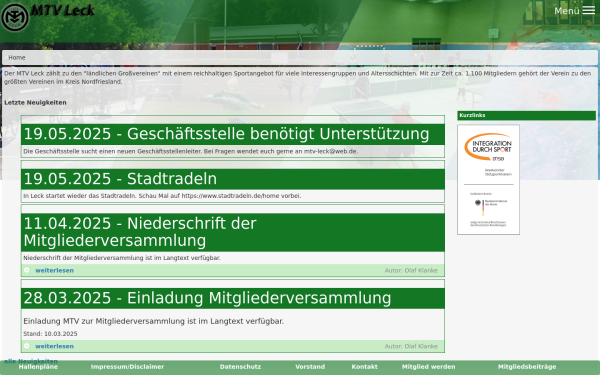The height and width of the screenshot is (375, 600).
Task: Click the Letzte Neuigkeiten heading
Action: click(35, 103)
